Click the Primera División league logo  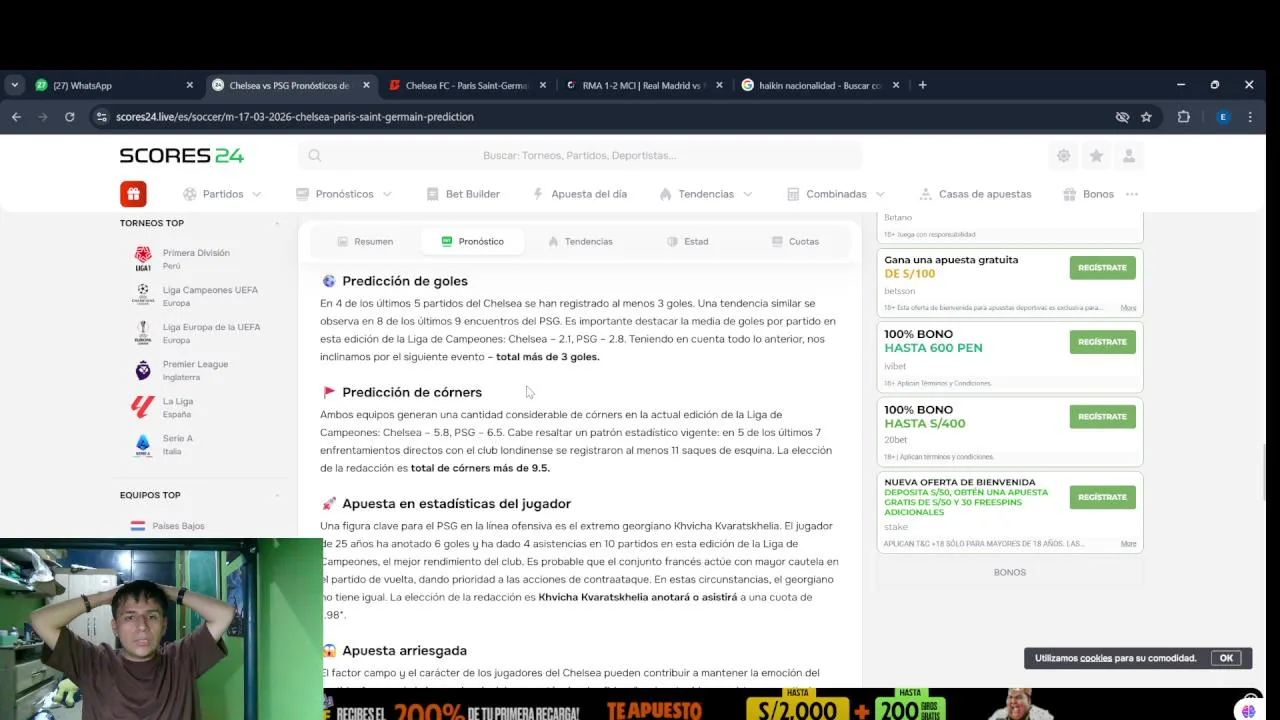[x=143, y=259]
